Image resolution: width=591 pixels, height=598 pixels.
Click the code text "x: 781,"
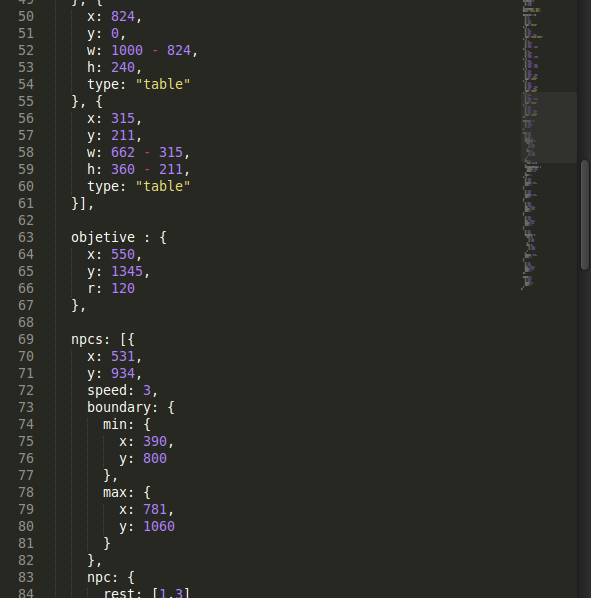pyautogui.click(x=146, y=510)
